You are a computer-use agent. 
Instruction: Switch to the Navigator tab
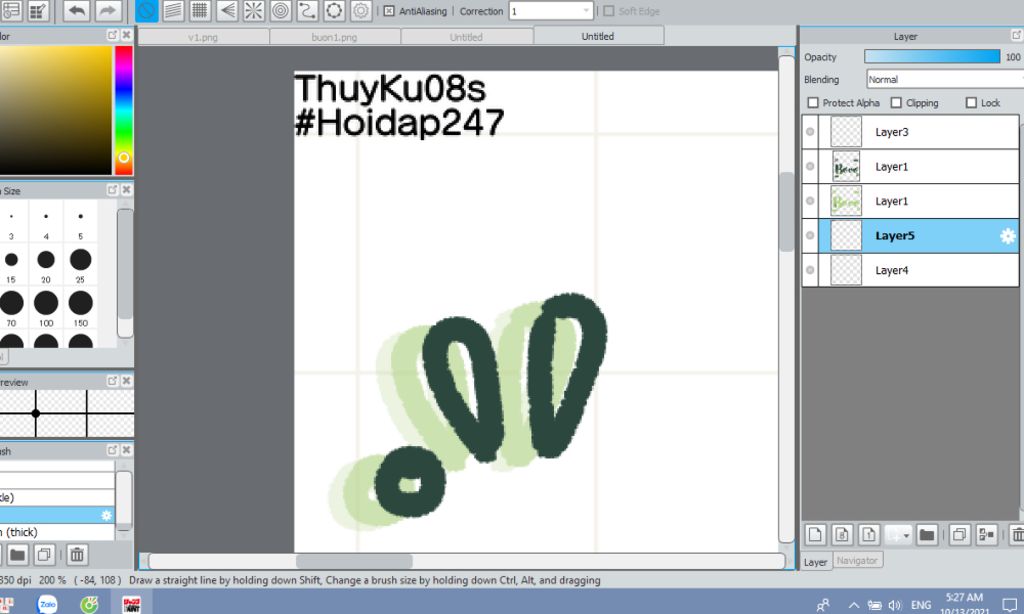point(857,560)
